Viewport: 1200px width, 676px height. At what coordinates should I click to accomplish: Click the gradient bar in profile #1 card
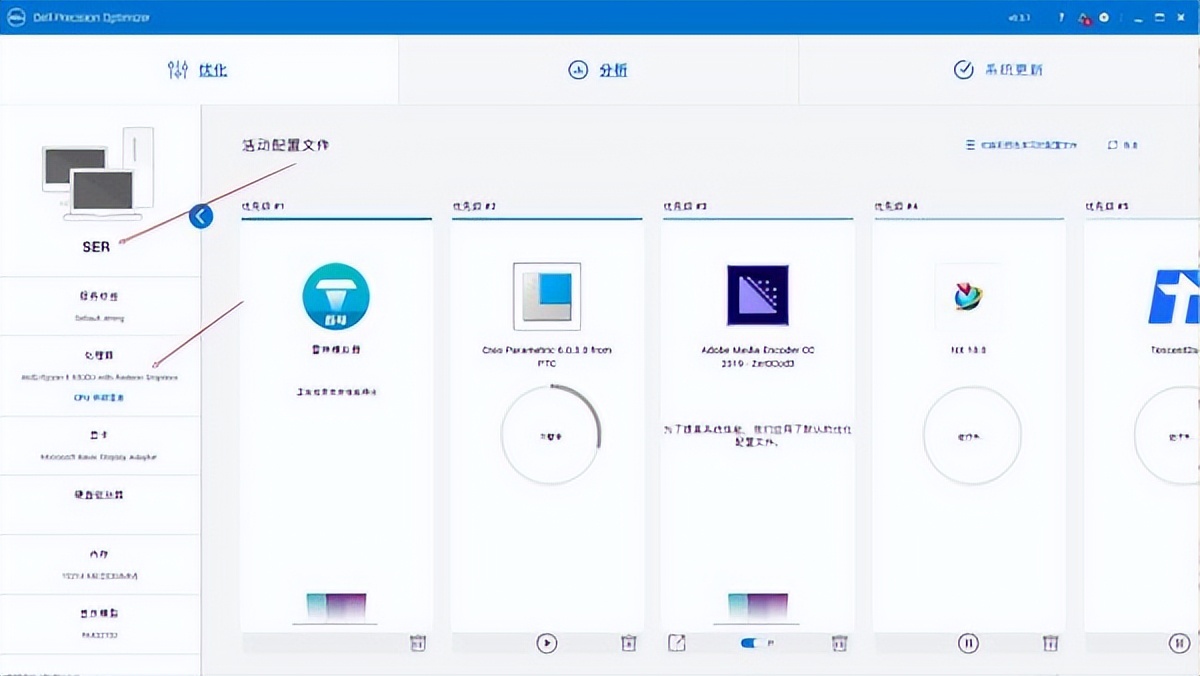(336, 607)
